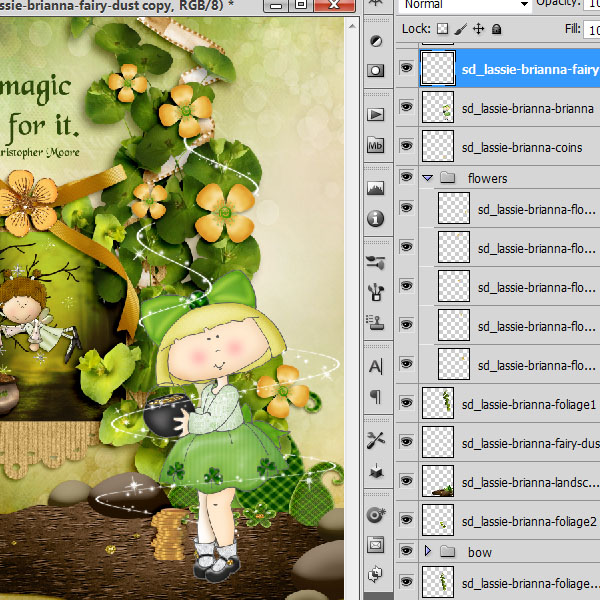Viewport: 600px width, 600px height.
Task: Click the bow group folder icon
Action: pos(447,551)
